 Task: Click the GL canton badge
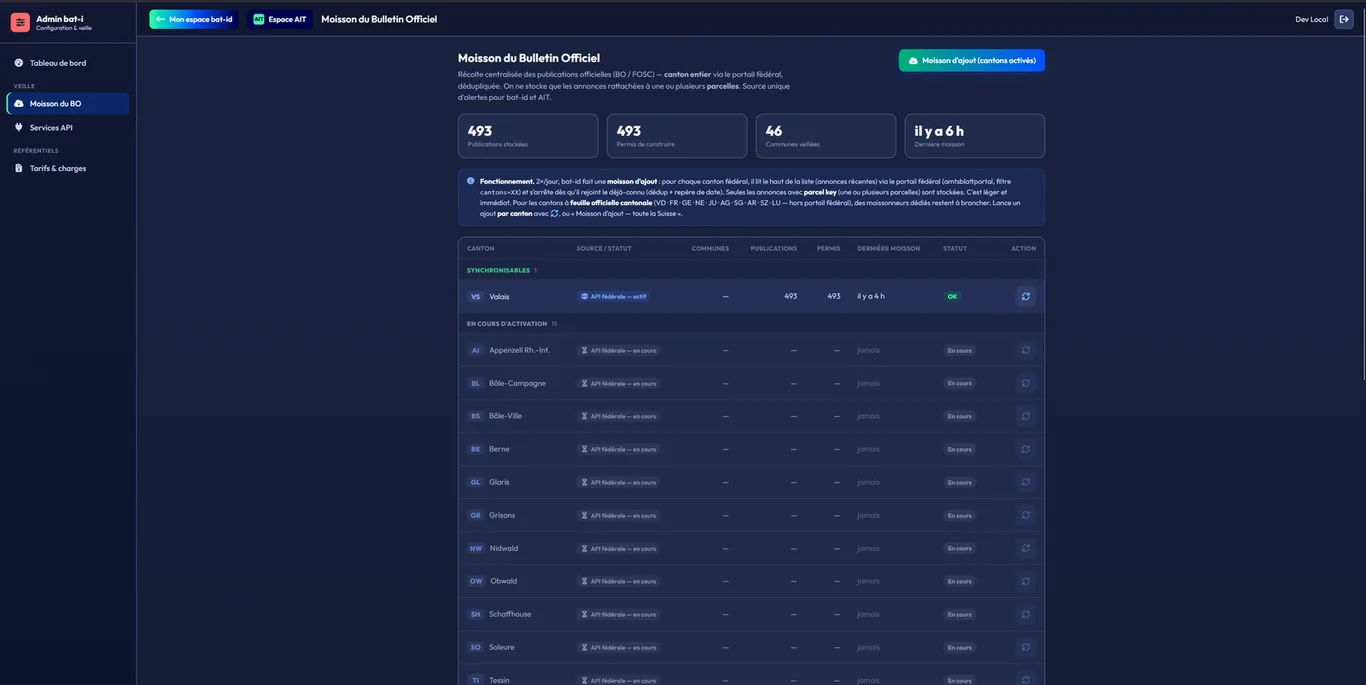coord(476,482)
